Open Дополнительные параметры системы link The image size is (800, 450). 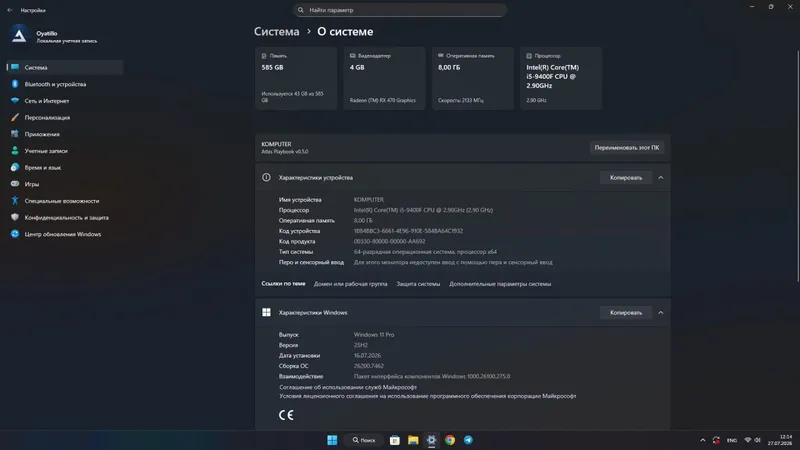500,284
